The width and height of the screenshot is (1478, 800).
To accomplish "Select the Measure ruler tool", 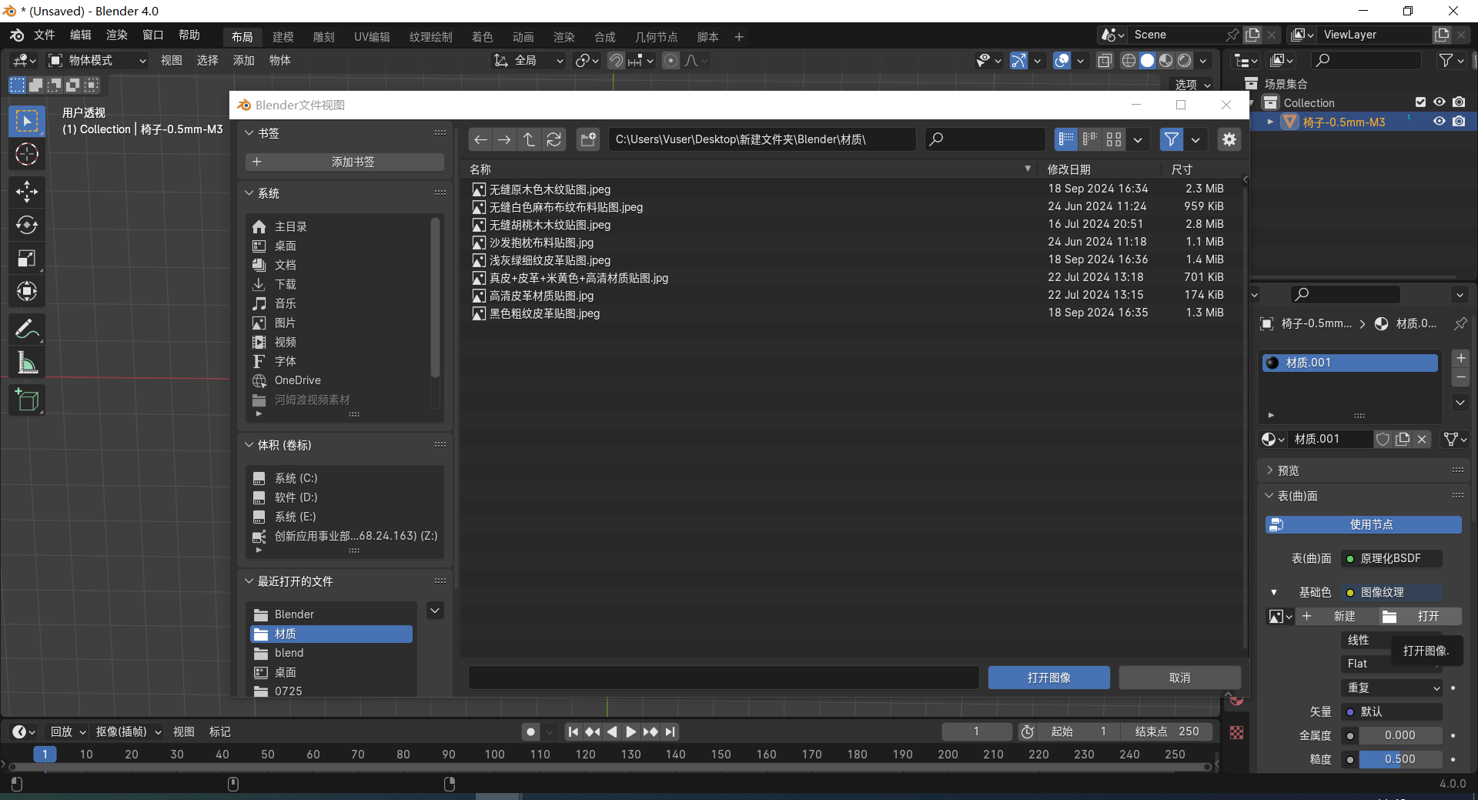I will tap(27, 363).
